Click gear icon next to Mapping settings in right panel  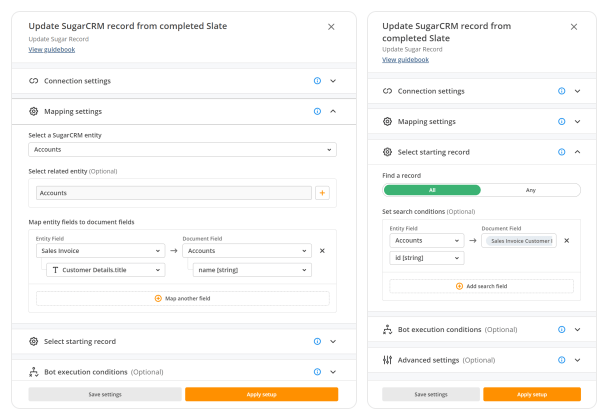click(x=387, y=121)
